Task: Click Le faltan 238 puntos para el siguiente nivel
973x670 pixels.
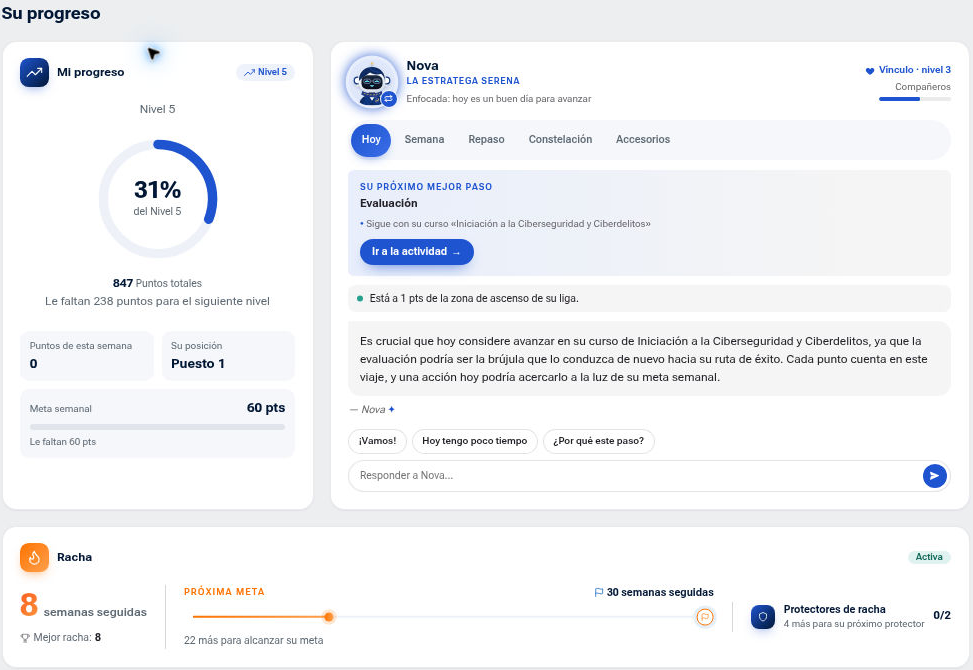Action: [157, 302]
